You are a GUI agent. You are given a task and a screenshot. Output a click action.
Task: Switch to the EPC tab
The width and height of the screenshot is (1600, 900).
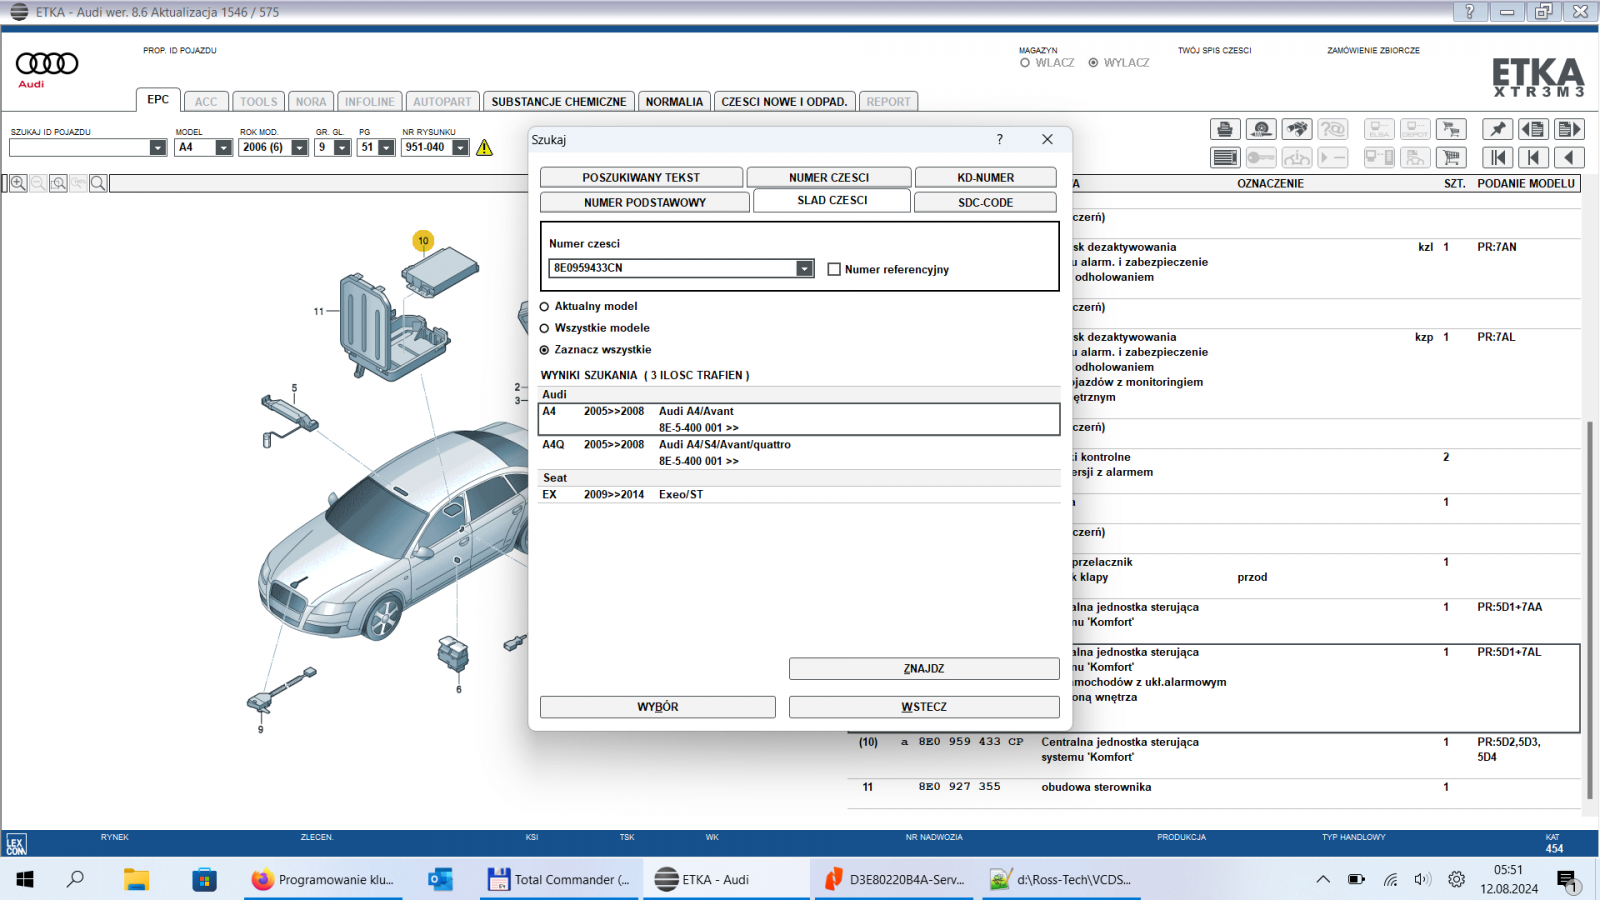(x=158, y=100)
